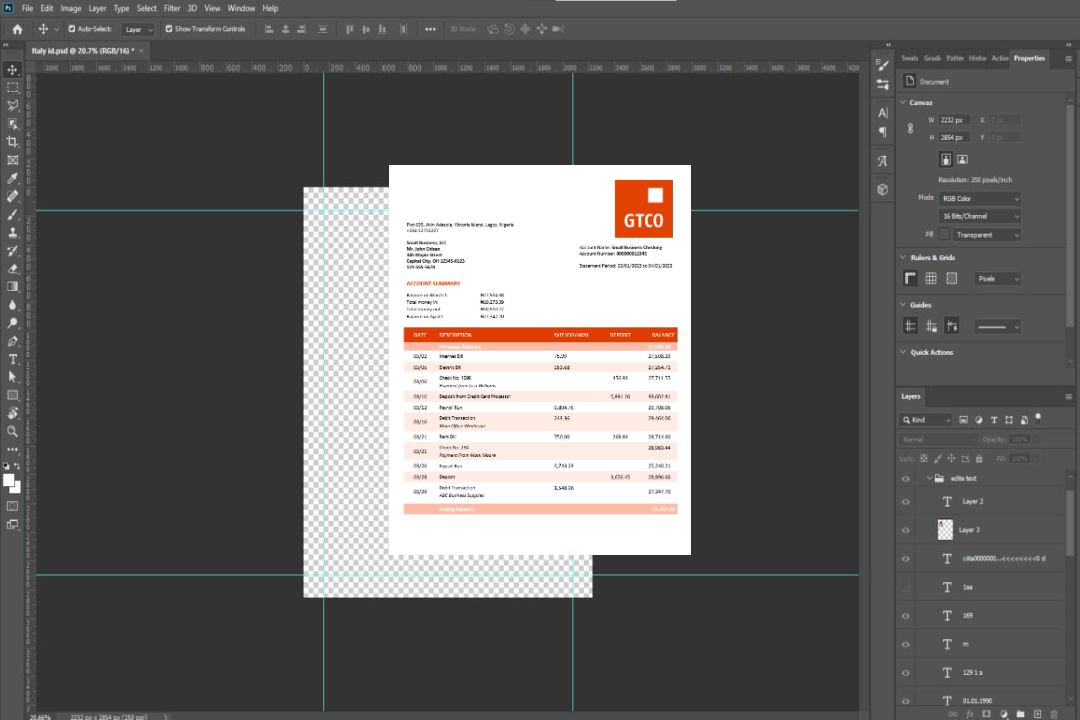Viewport: 1080px width, 720px height.
Task: Select the Rectangle shape tool
Action: [12, 395]
